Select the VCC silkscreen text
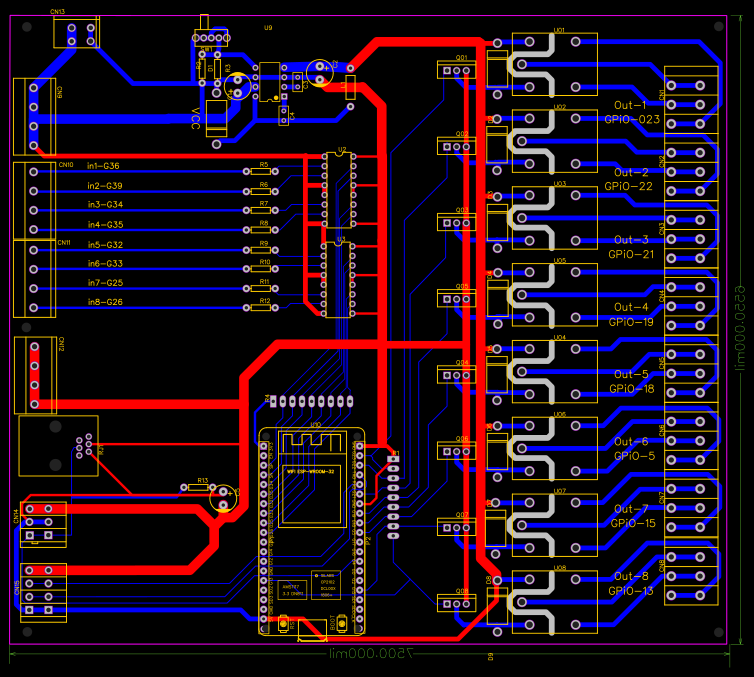Viewport: 754px width, 677px height. click(195, 119)
